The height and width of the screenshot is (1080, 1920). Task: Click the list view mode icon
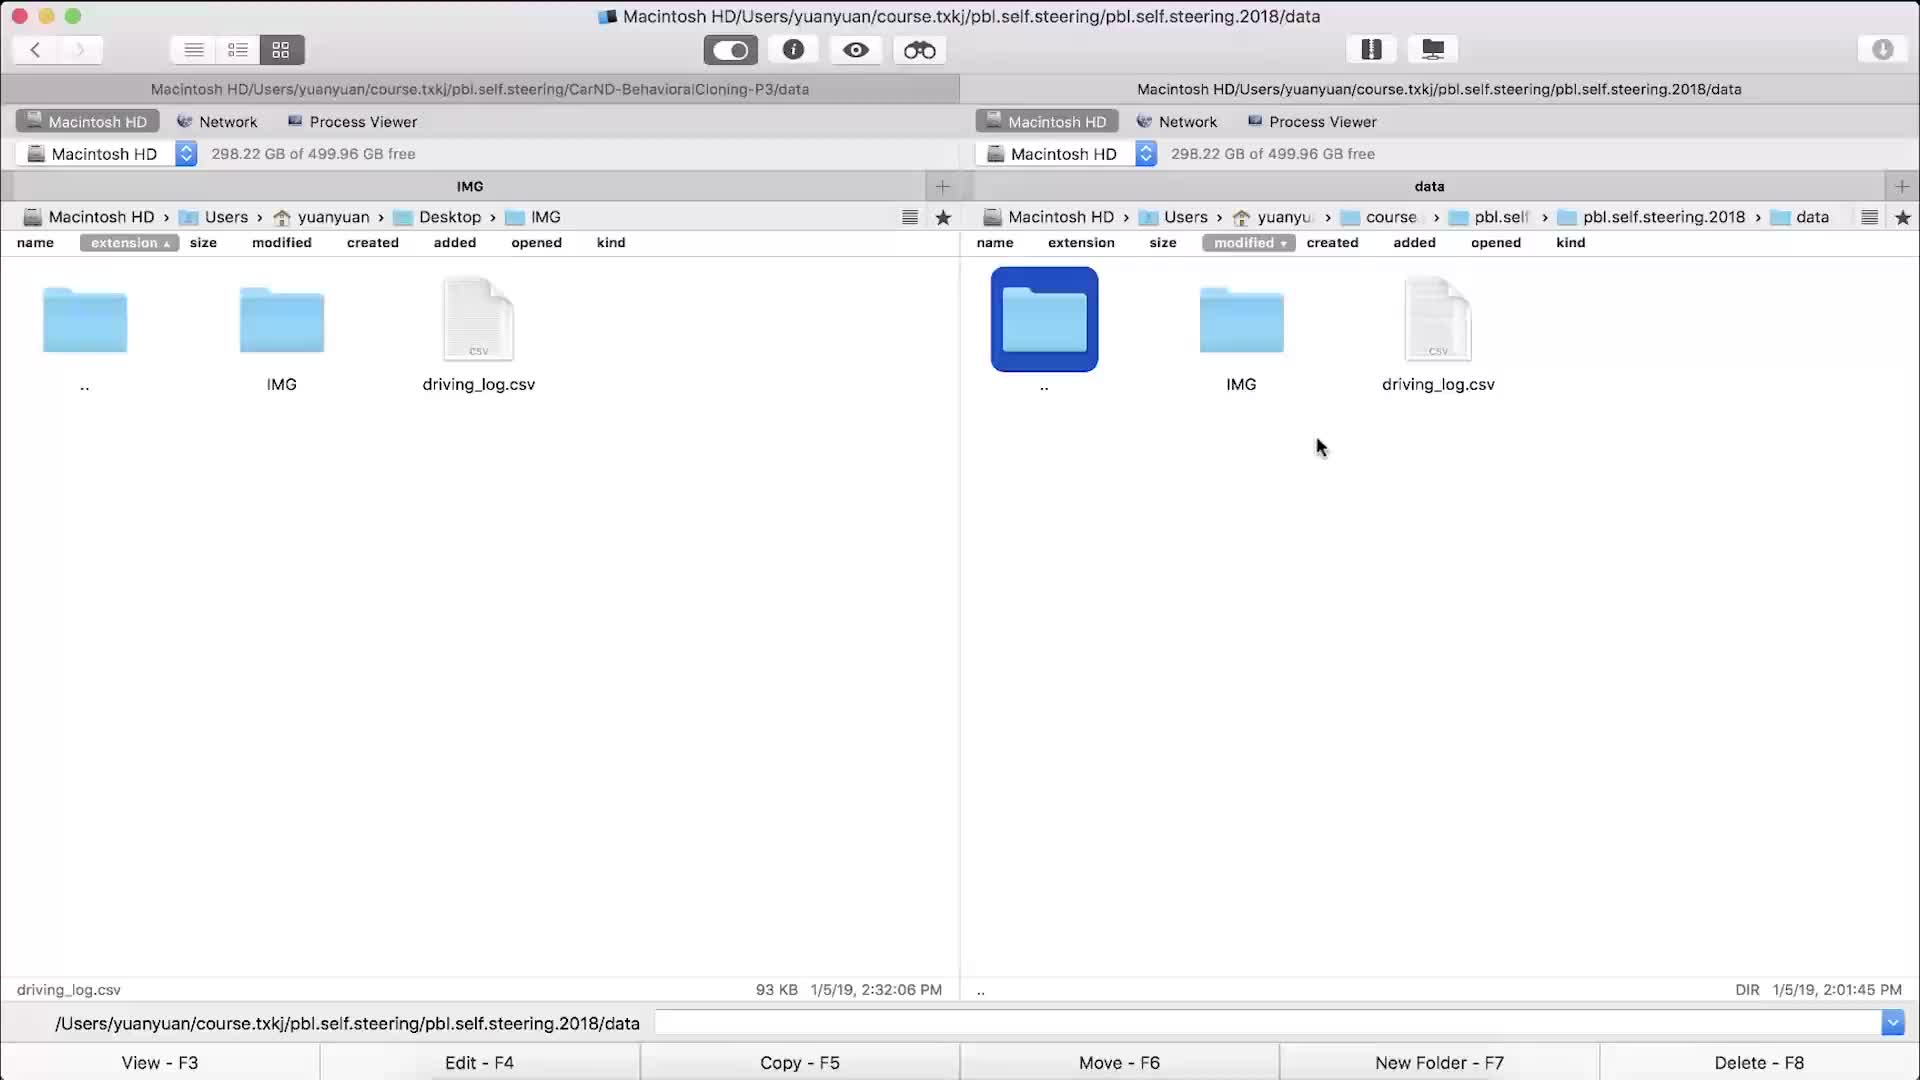pos(194,49)
